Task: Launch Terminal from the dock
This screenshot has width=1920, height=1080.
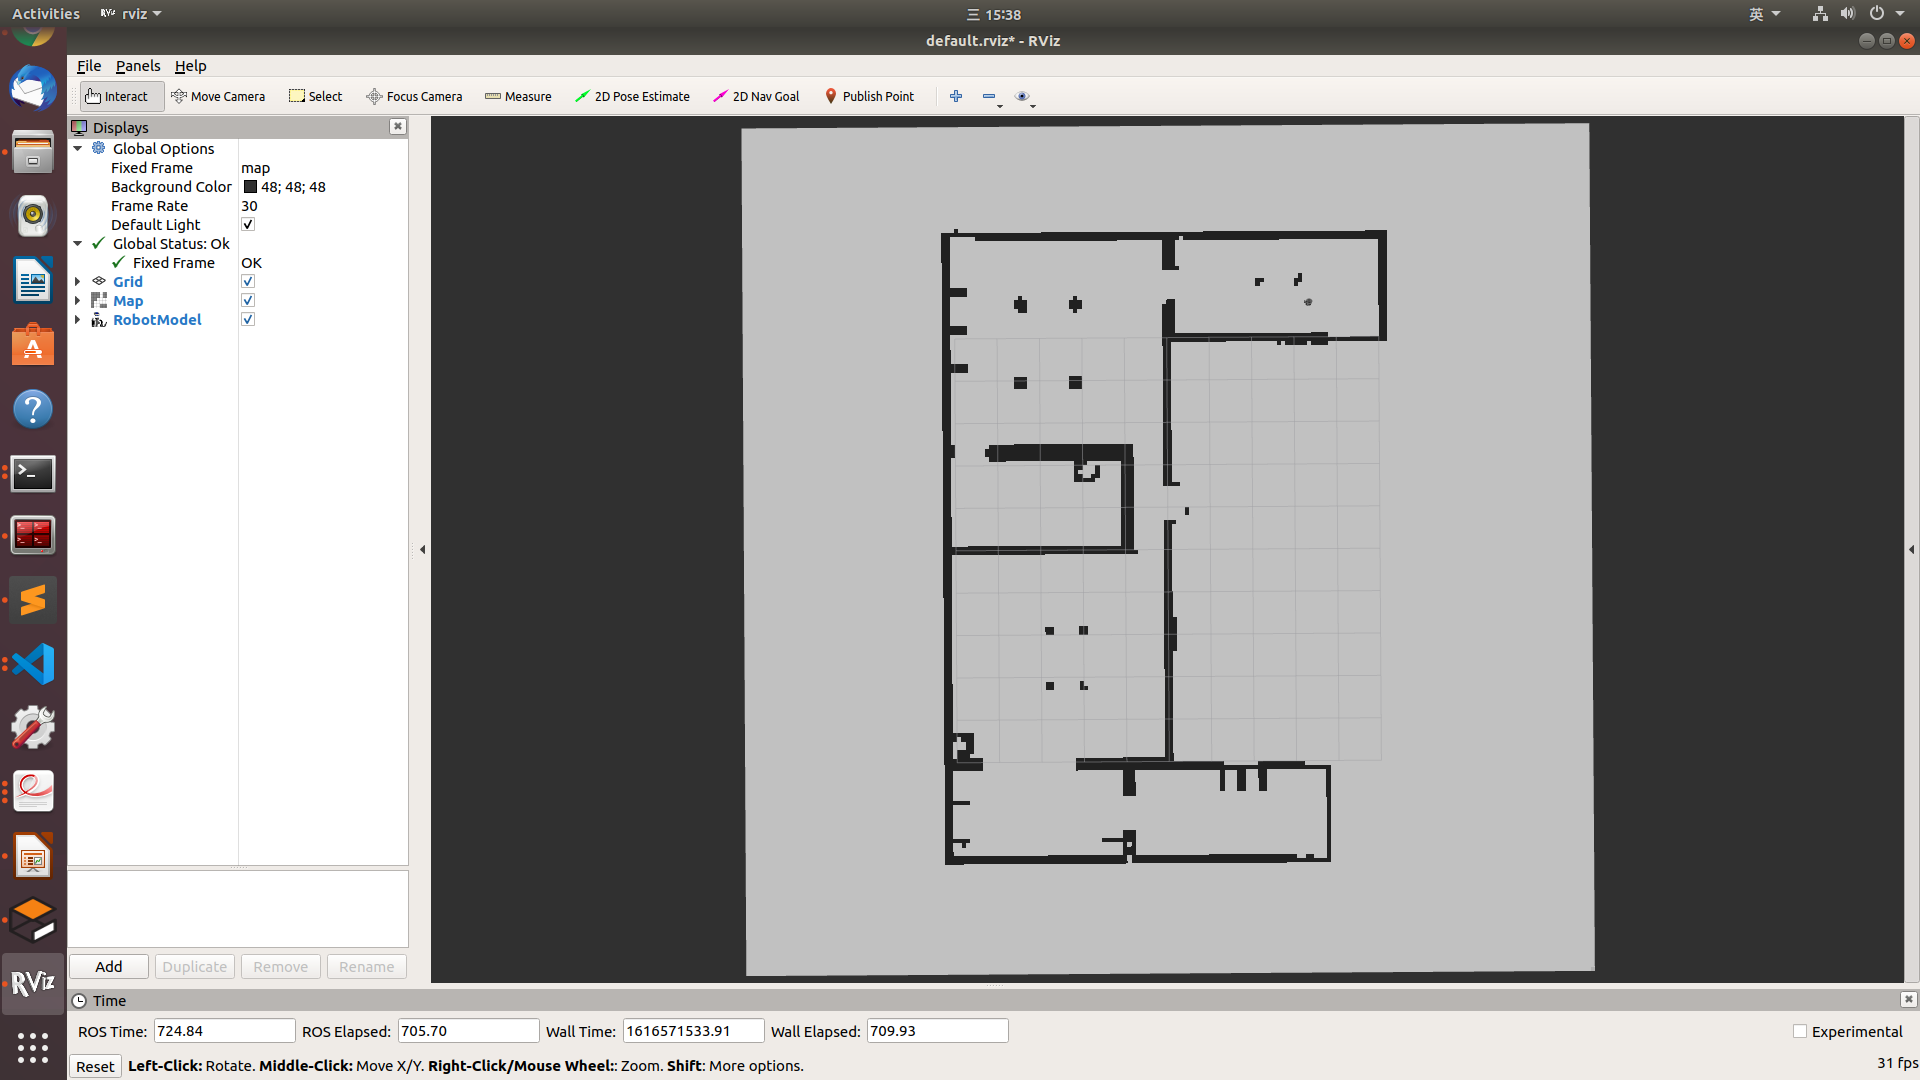Action: point(33,473)
